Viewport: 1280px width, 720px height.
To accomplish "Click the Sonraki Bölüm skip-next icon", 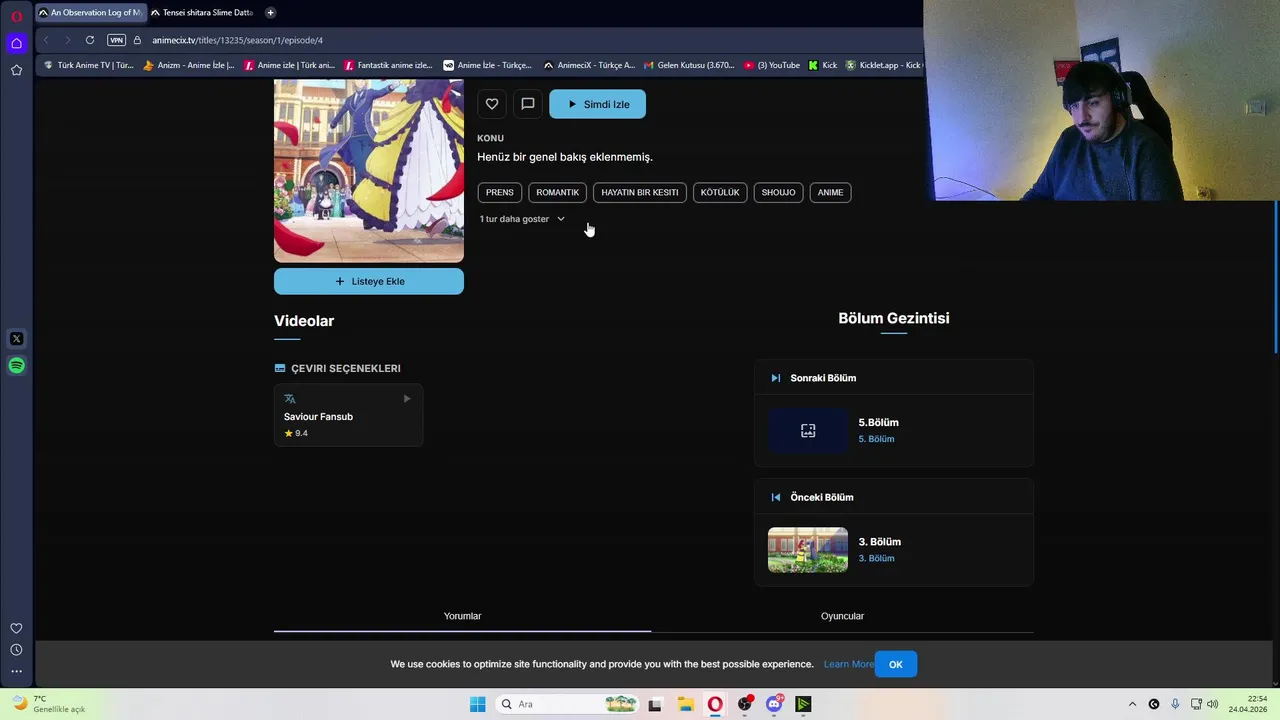I will (775, 378).
